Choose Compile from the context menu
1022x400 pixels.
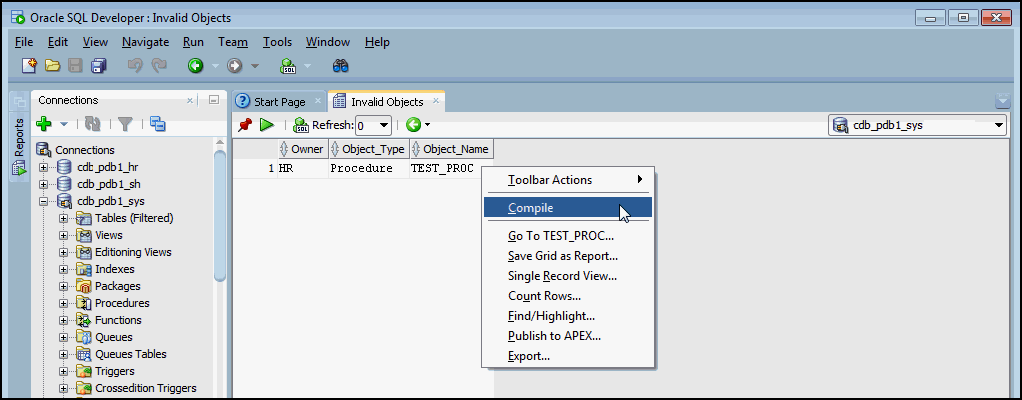click(530, 208)
